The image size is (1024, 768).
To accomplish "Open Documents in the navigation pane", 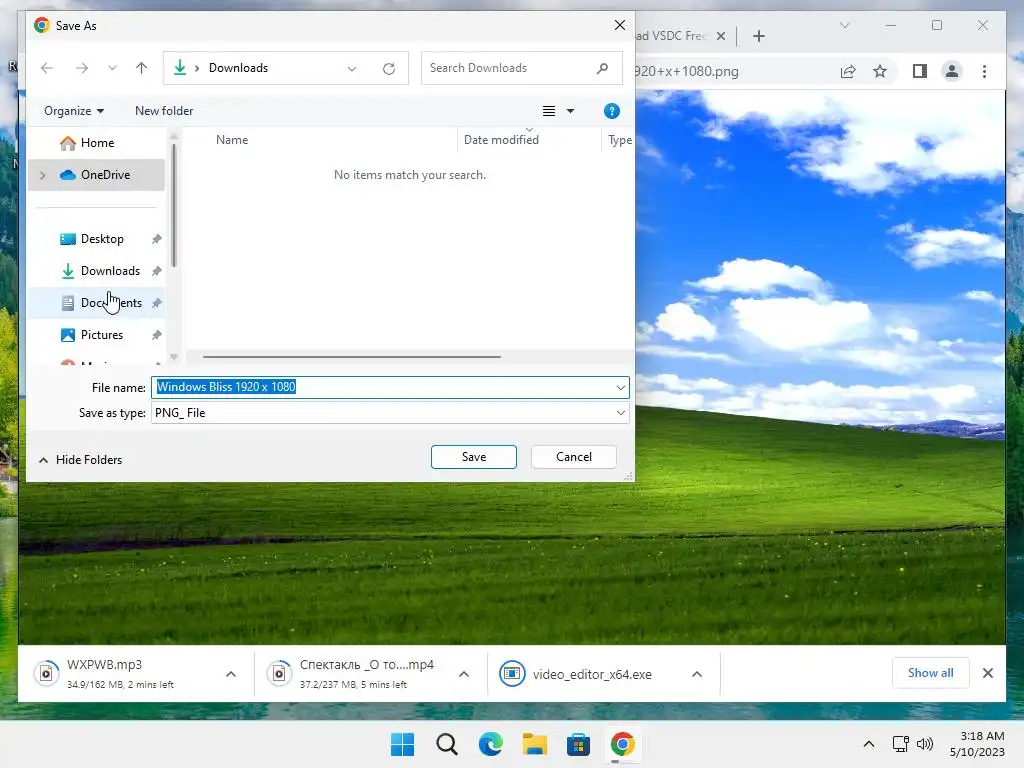I will [97, 303].
